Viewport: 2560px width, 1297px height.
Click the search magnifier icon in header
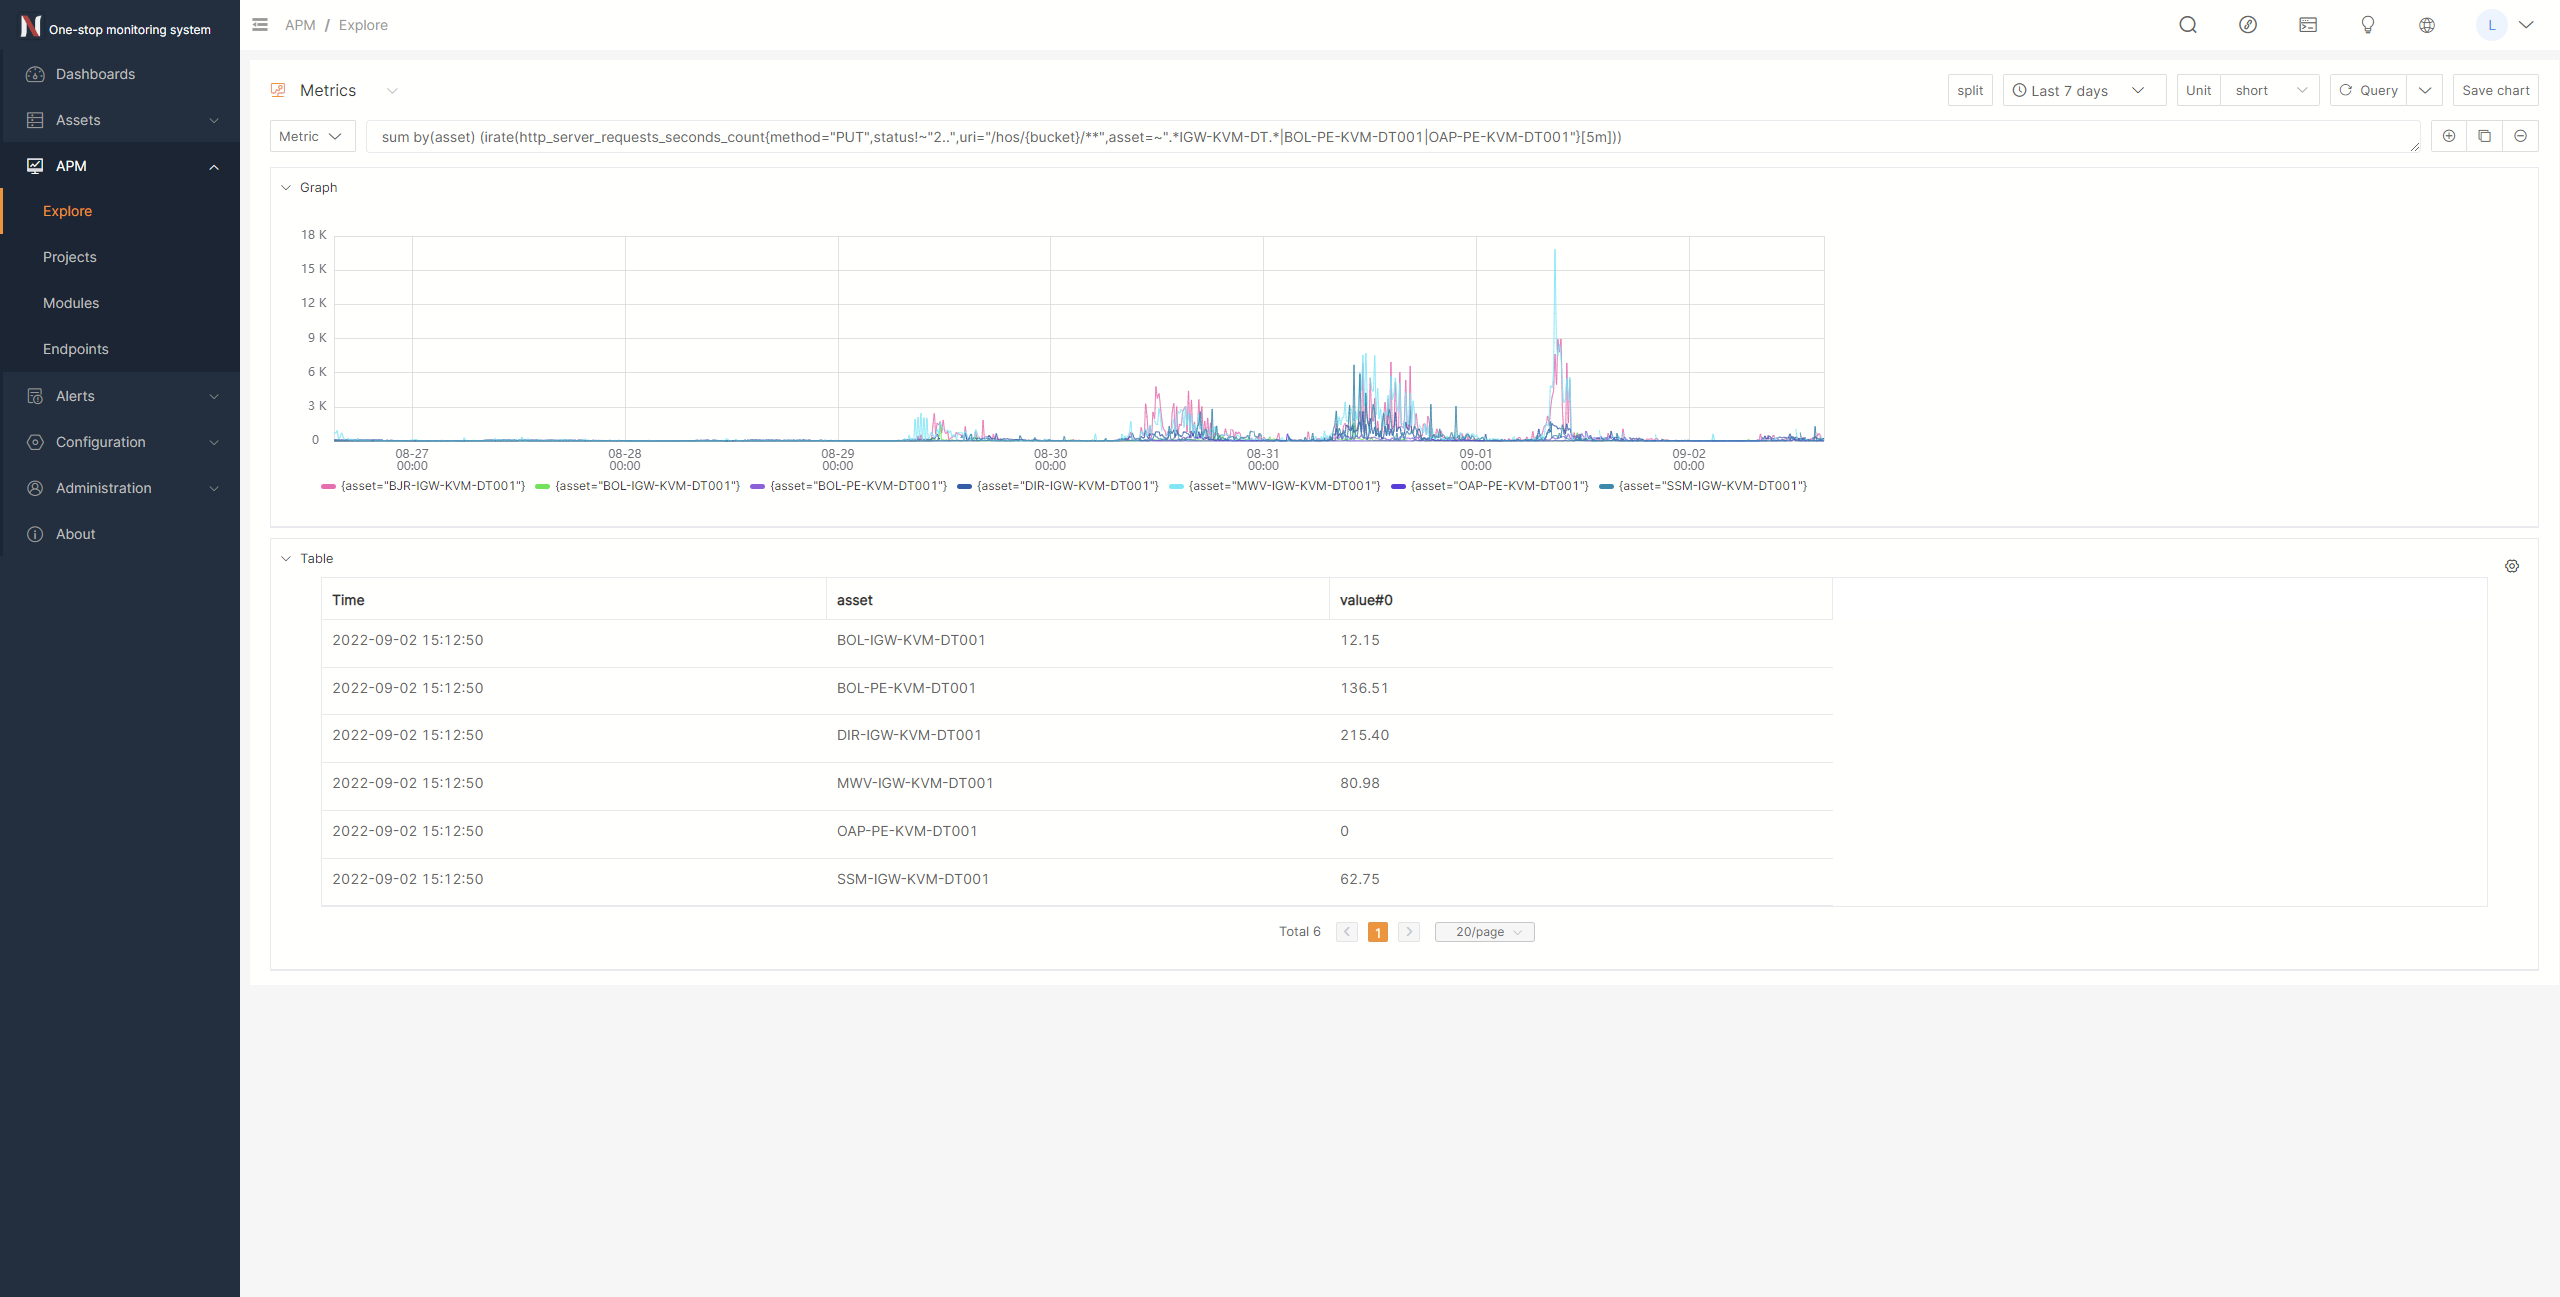2187,25
